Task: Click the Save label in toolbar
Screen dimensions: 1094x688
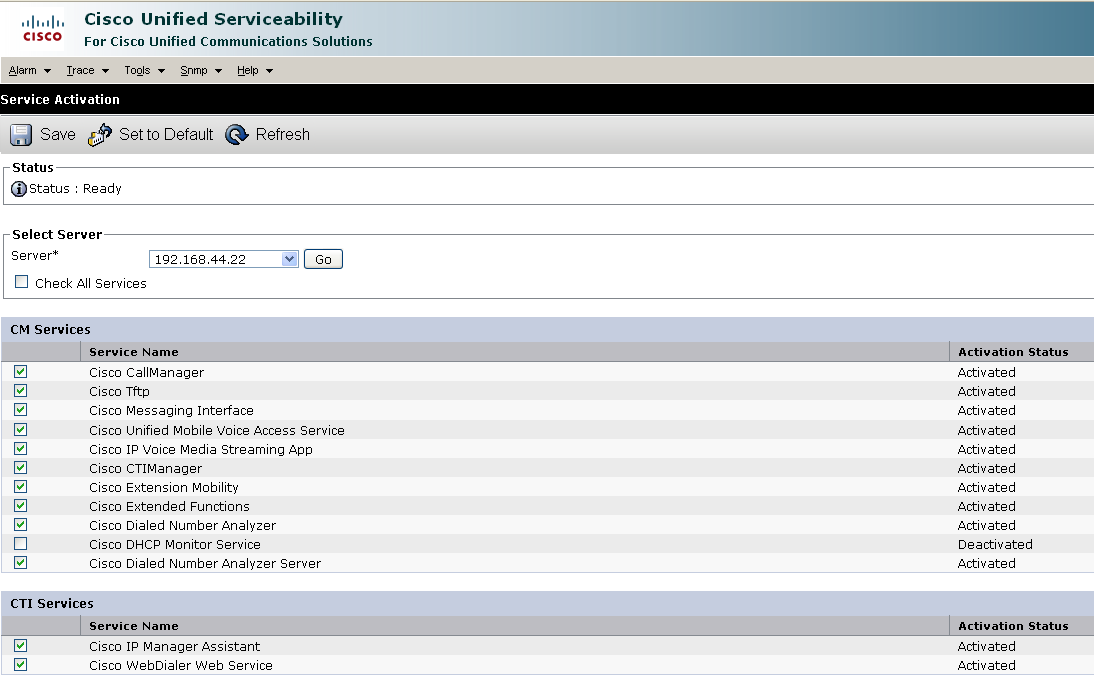Action: (x=58, y=134)
